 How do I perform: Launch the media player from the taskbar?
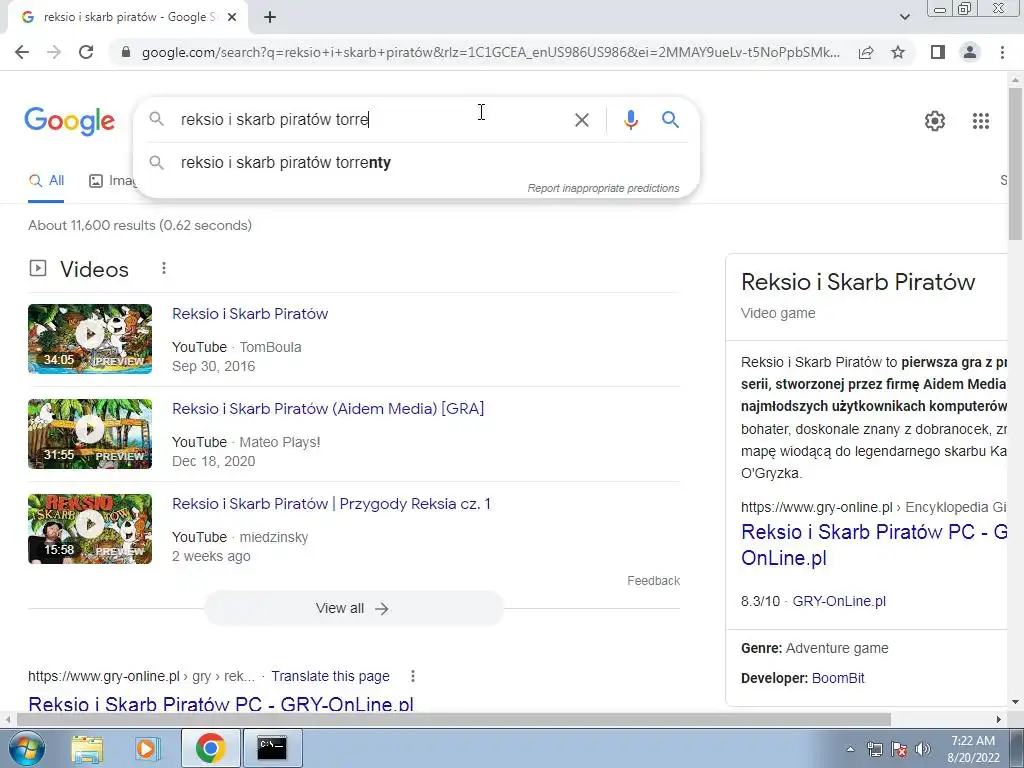(x=148, y=748)
